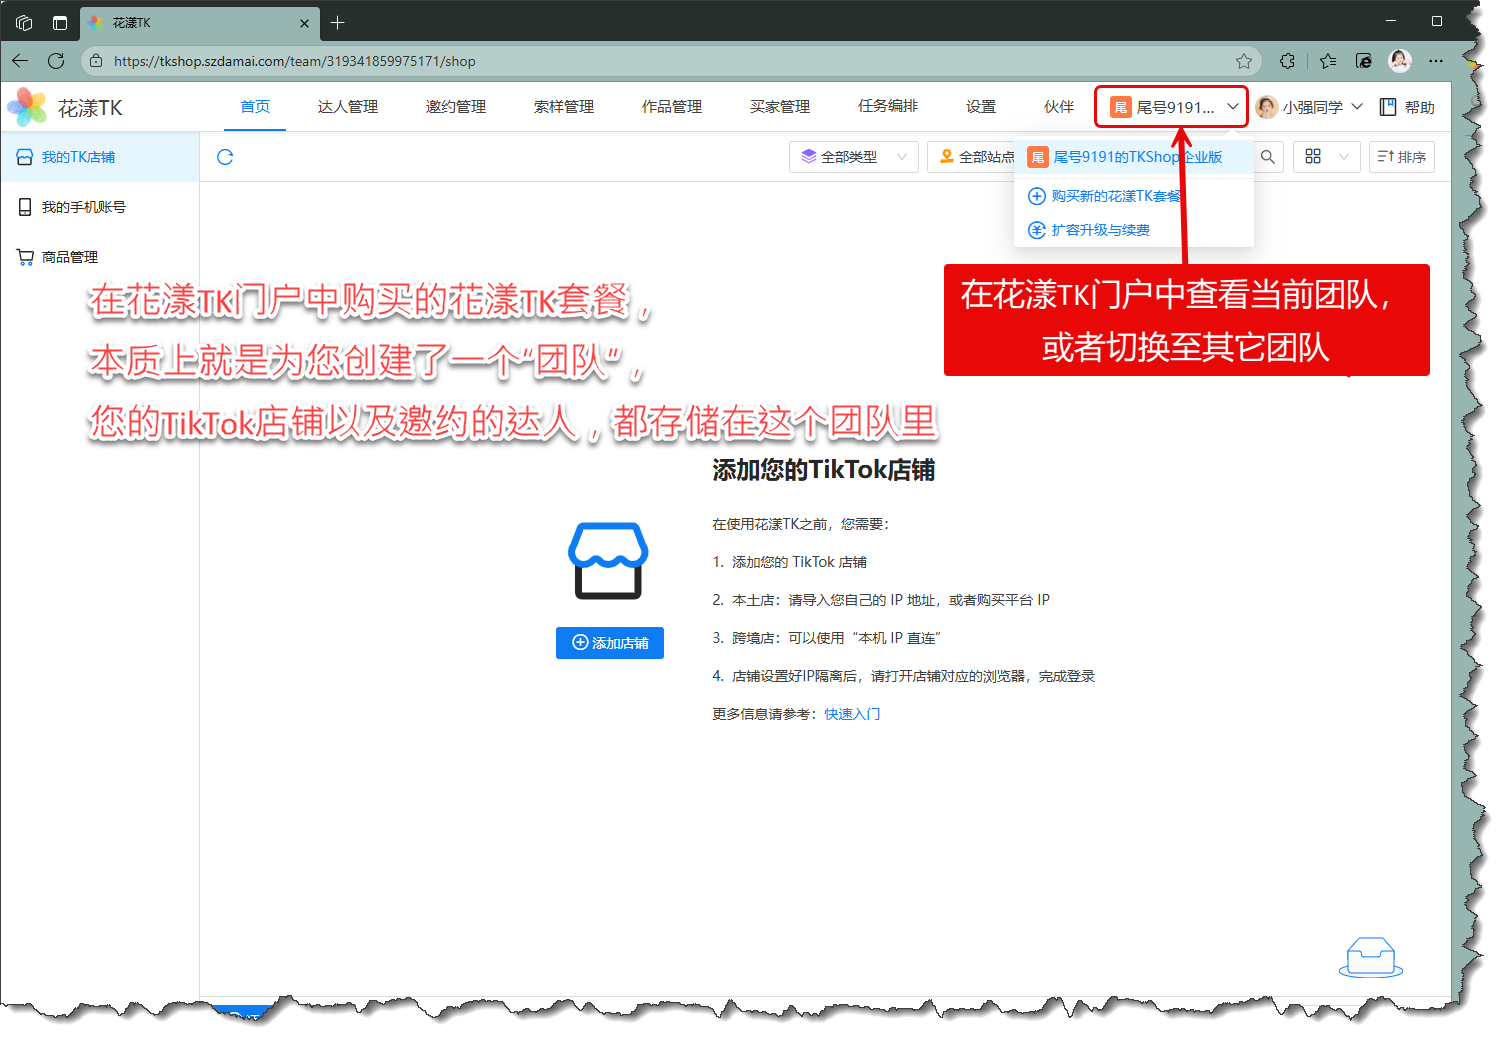This screenshot has height=1041, width=1506.
Task: Choose 购买新的花漾TK套餐
Action: pos(1115,196)
